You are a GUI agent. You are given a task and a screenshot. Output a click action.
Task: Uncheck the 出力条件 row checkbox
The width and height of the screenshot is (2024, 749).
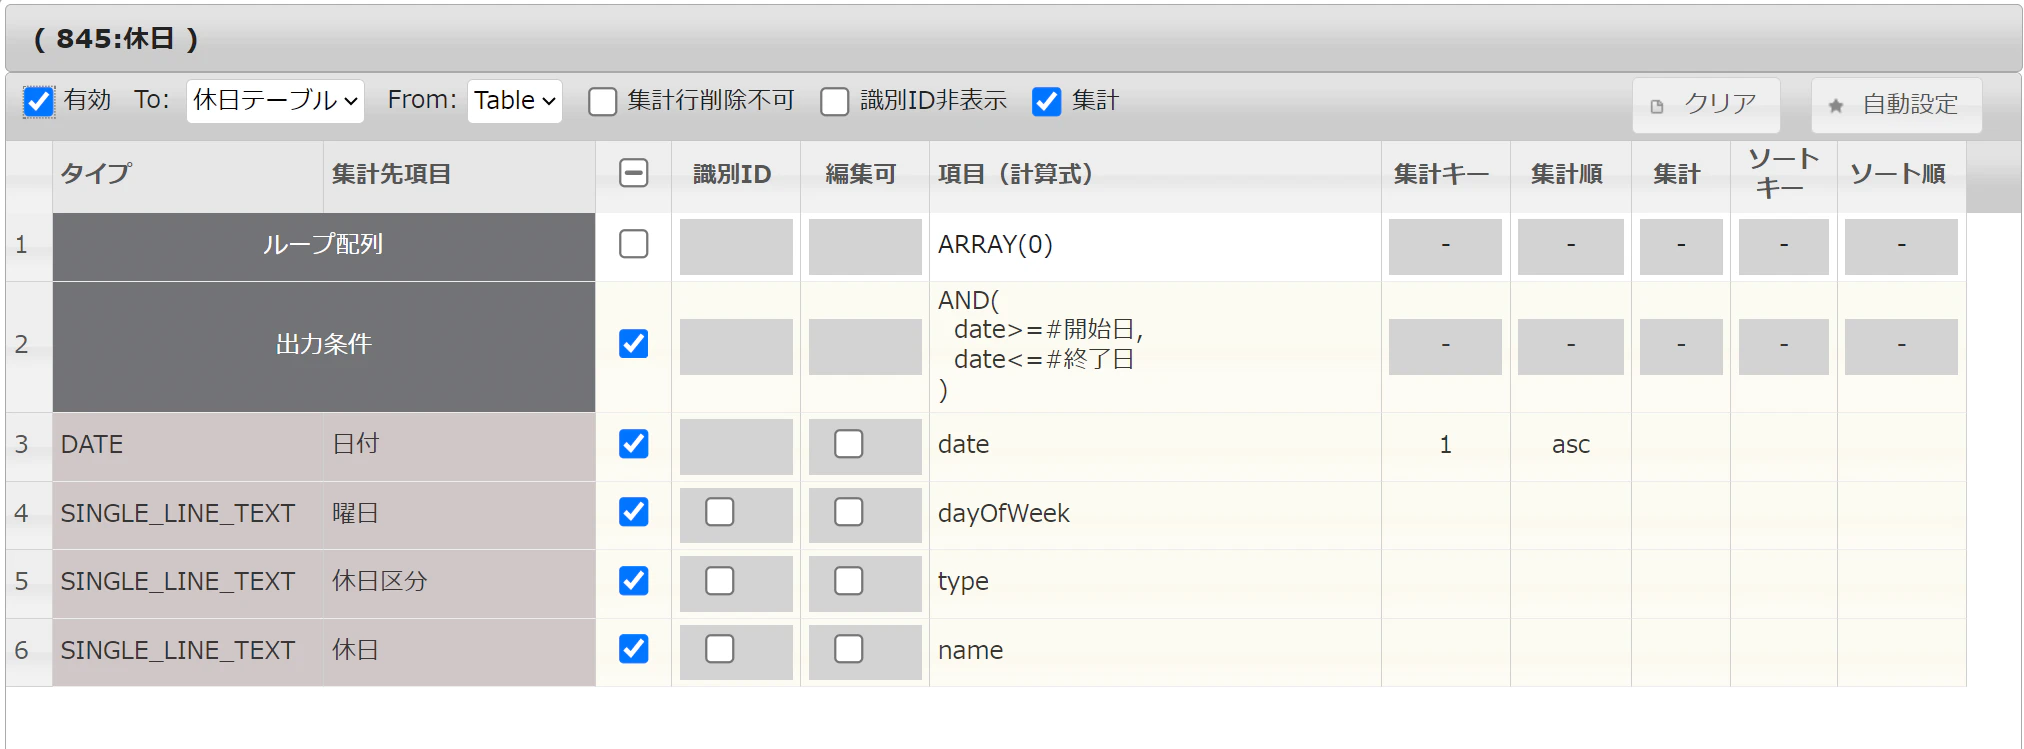[633, 344]
